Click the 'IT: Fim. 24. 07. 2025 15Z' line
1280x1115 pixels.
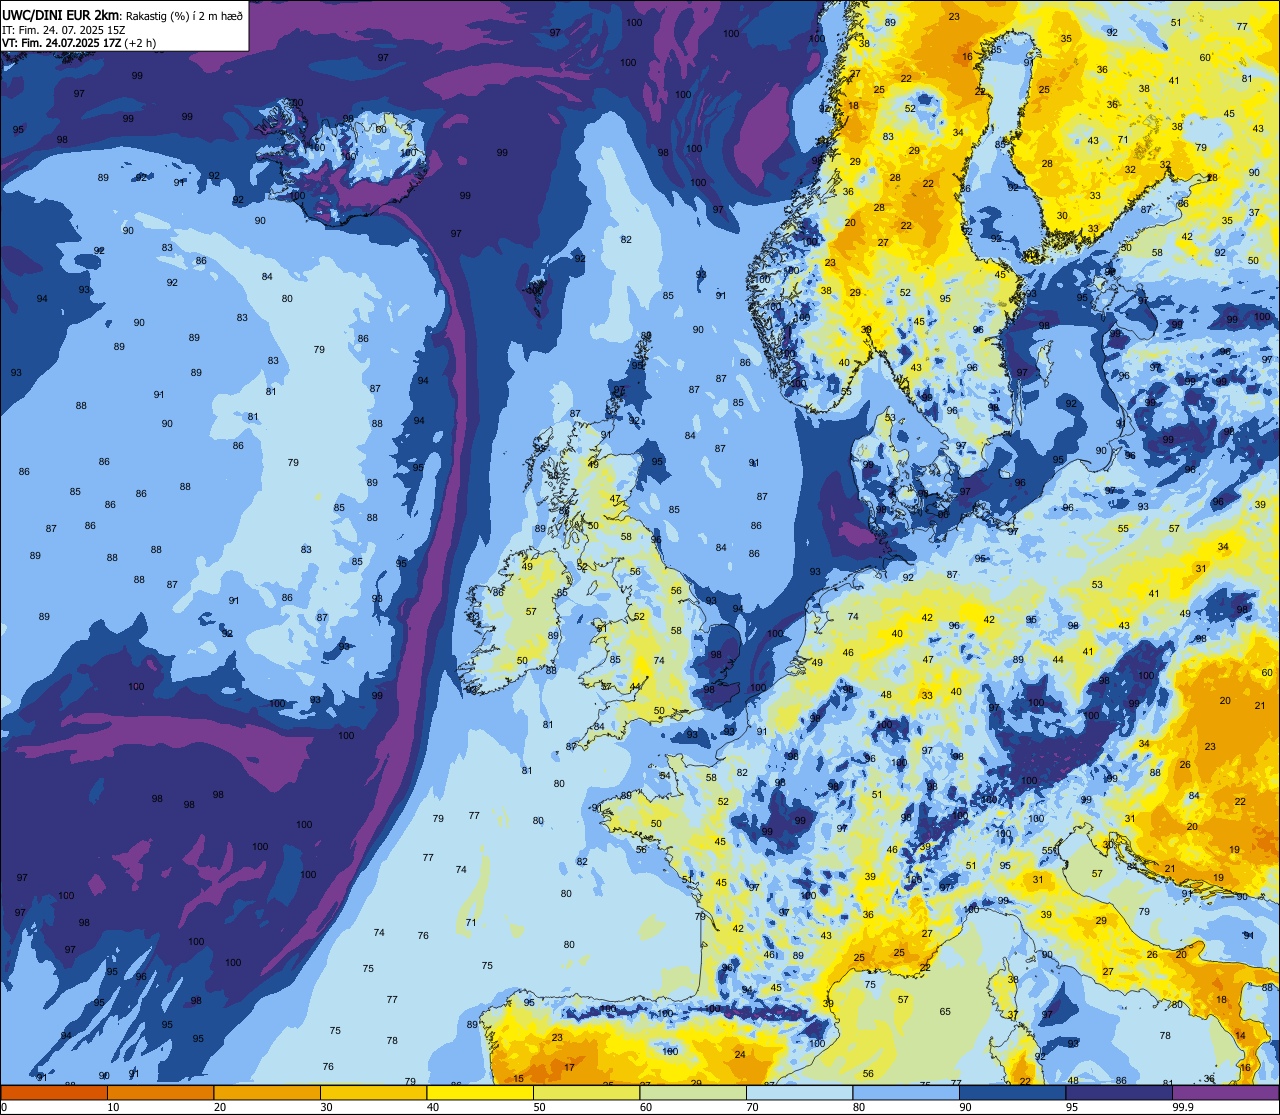pos(62,30)
